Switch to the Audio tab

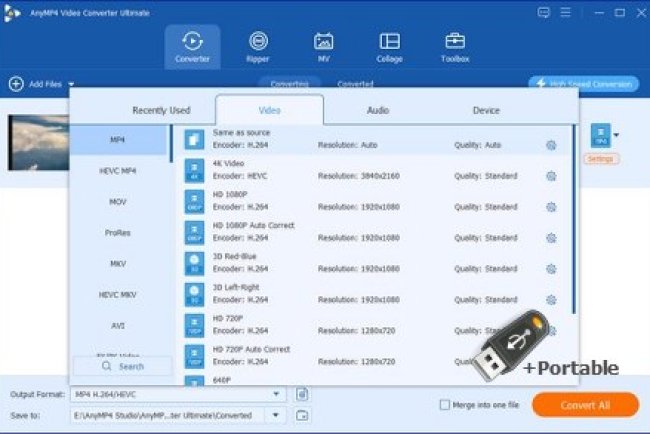(x=377, y=110)
